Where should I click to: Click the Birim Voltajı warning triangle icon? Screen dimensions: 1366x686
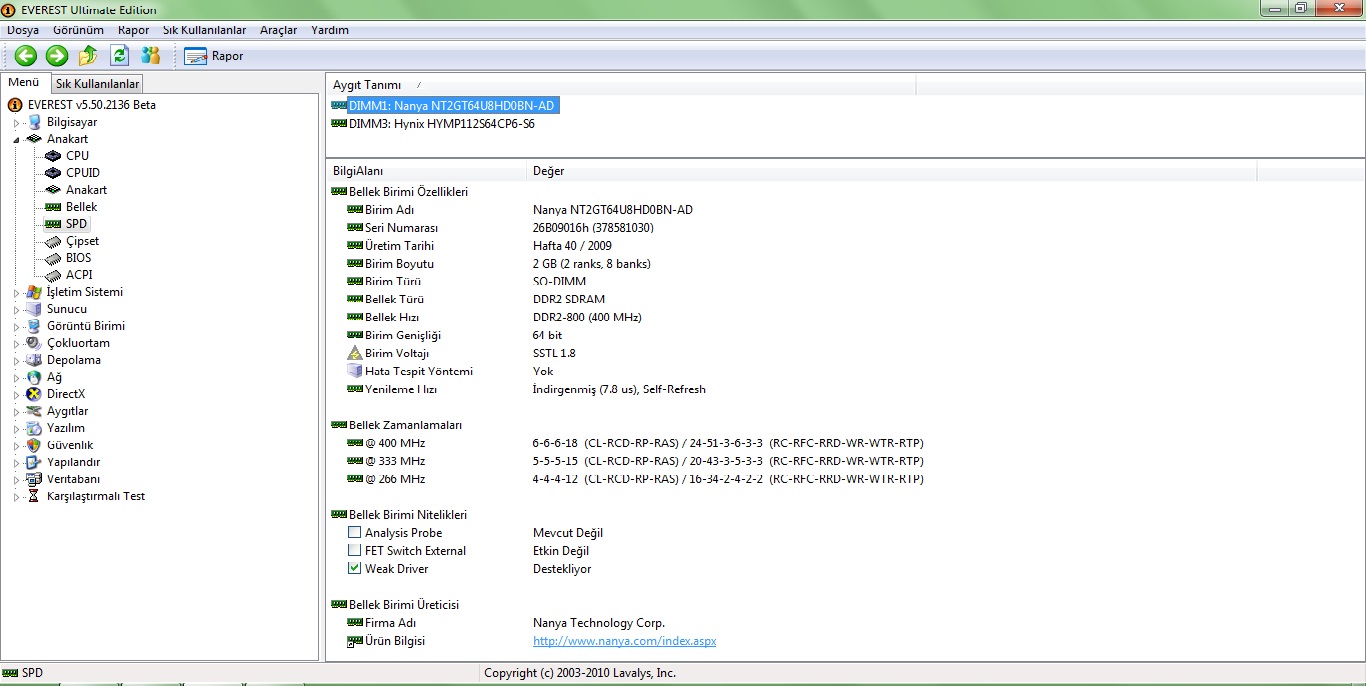tap(355, 353)
